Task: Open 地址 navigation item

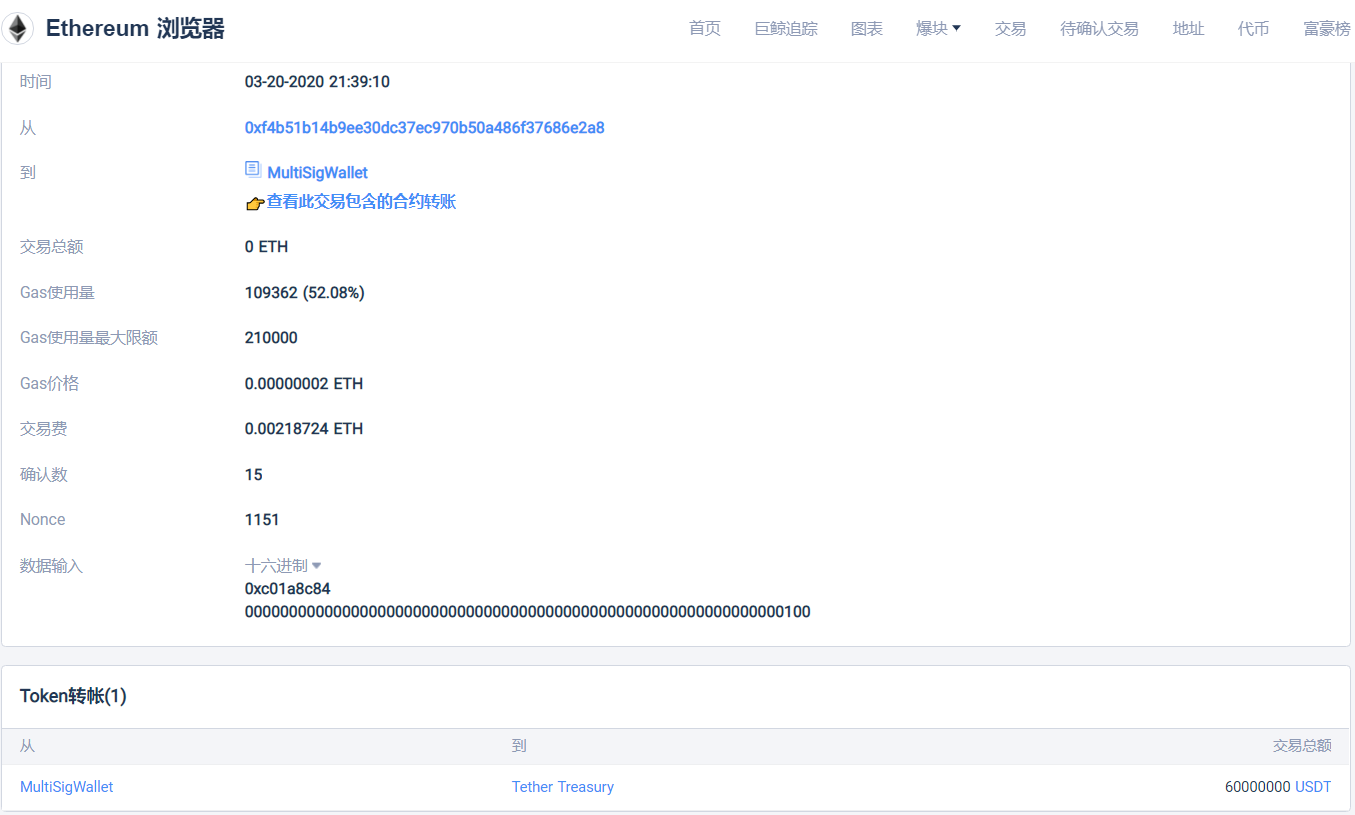Action: point(1189,28)
